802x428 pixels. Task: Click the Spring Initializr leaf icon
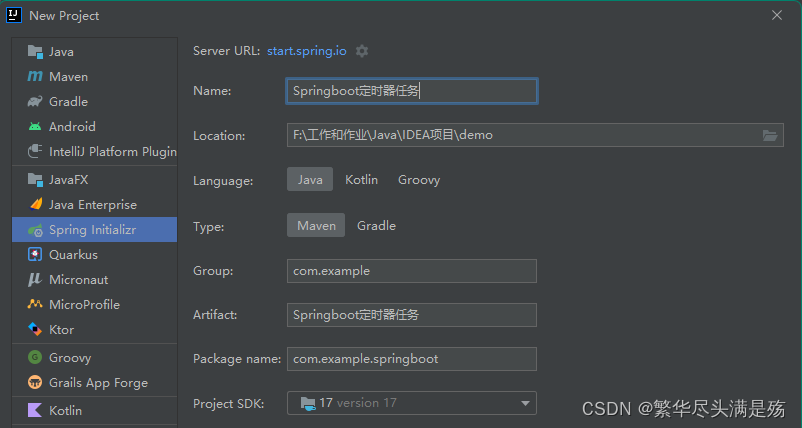pos(35,230)
